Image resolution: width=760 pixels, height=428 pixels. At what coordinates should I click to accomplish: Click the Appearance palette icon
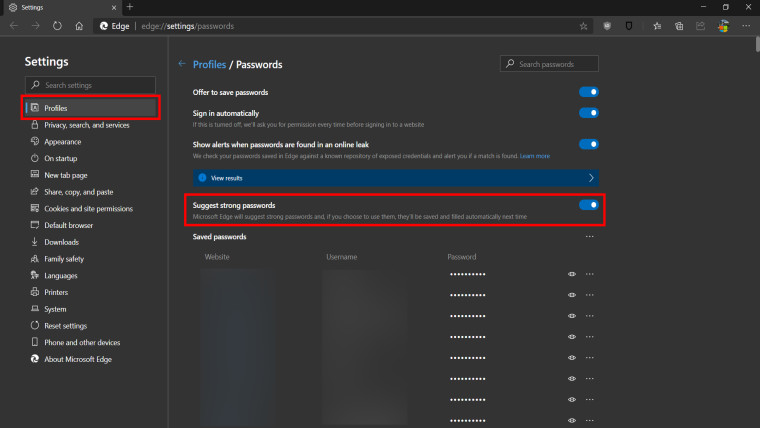(34, 142)
